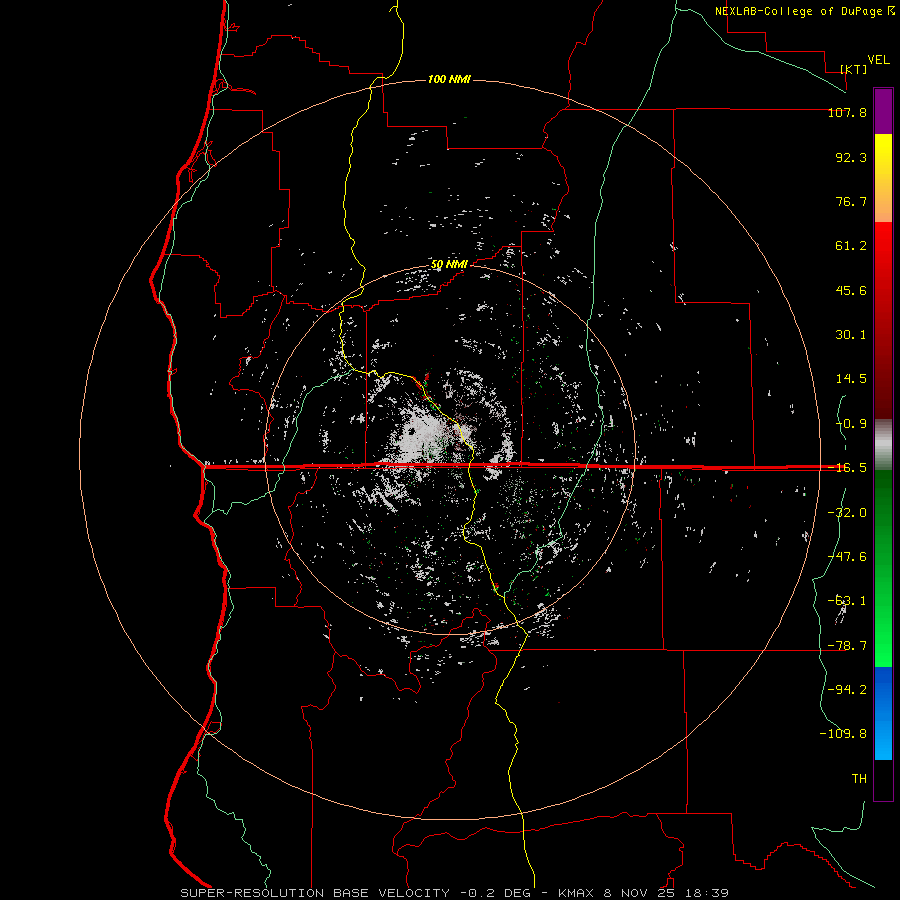Click the -16.5 legend value
This screenshot has height=900, width=900.
click(x=847, y=468)
